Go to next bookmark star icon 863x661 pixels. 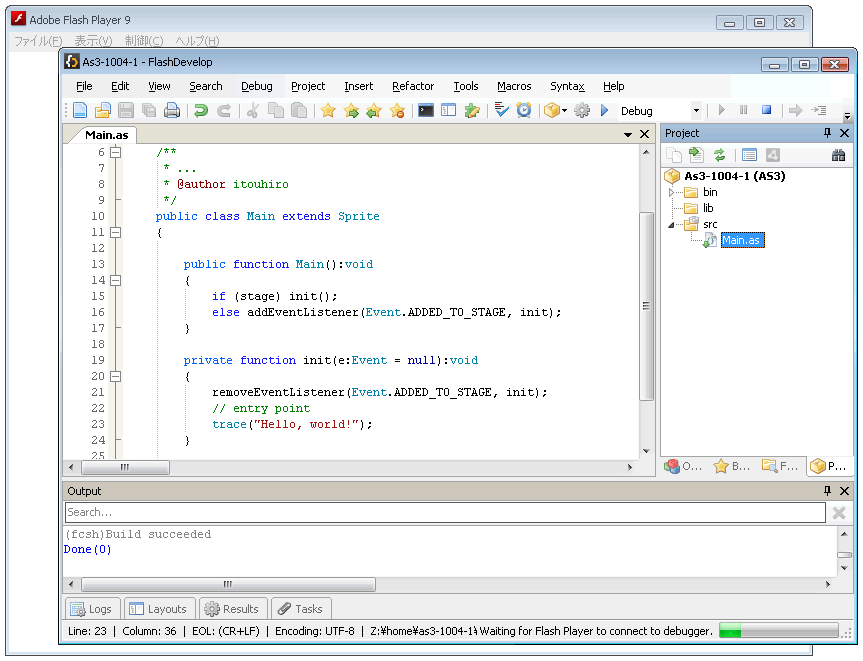point(351,111)
